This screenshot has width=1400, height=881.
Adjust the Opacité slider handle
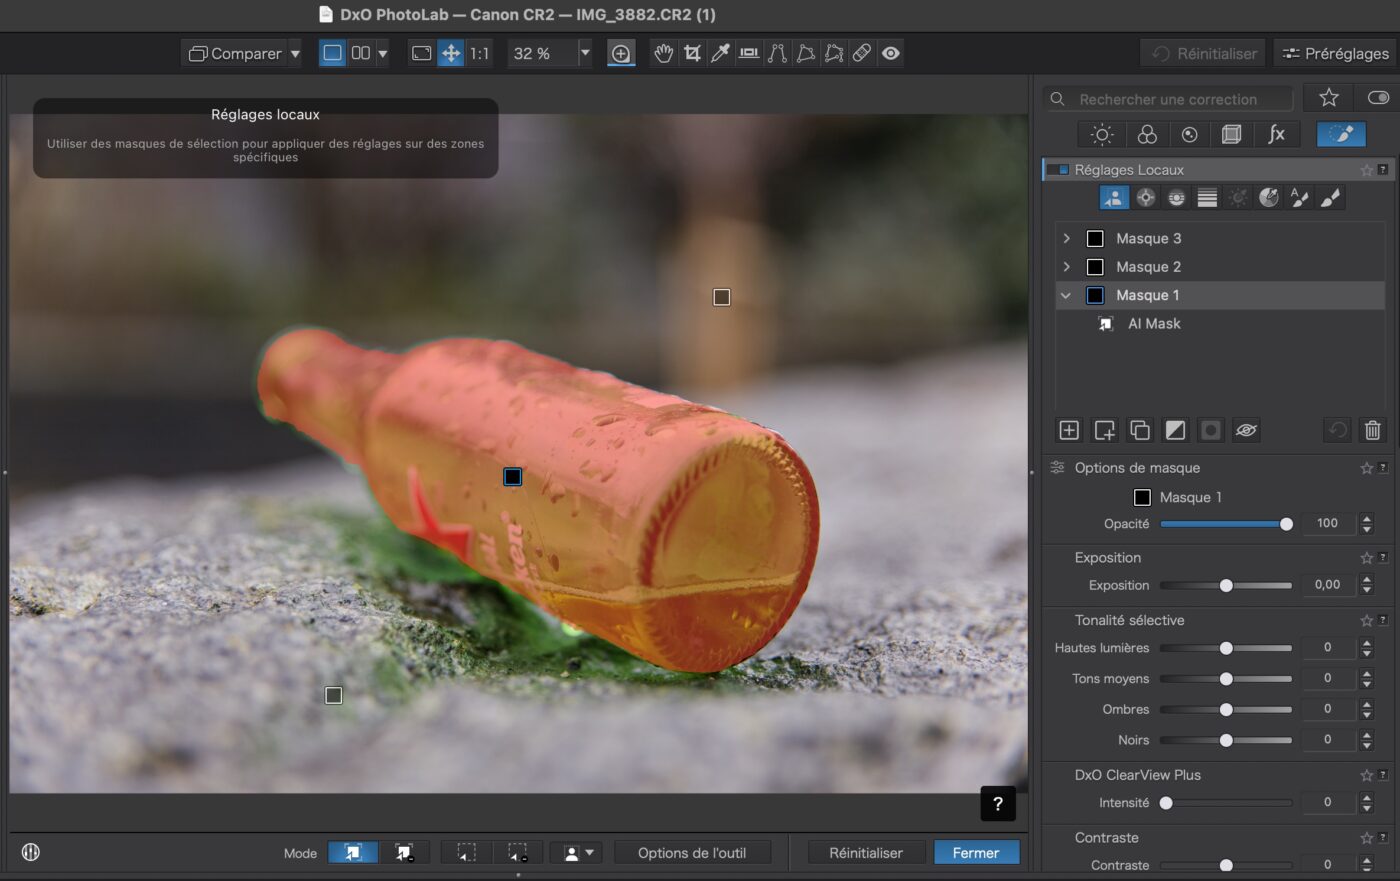(x=1286, y=524)
